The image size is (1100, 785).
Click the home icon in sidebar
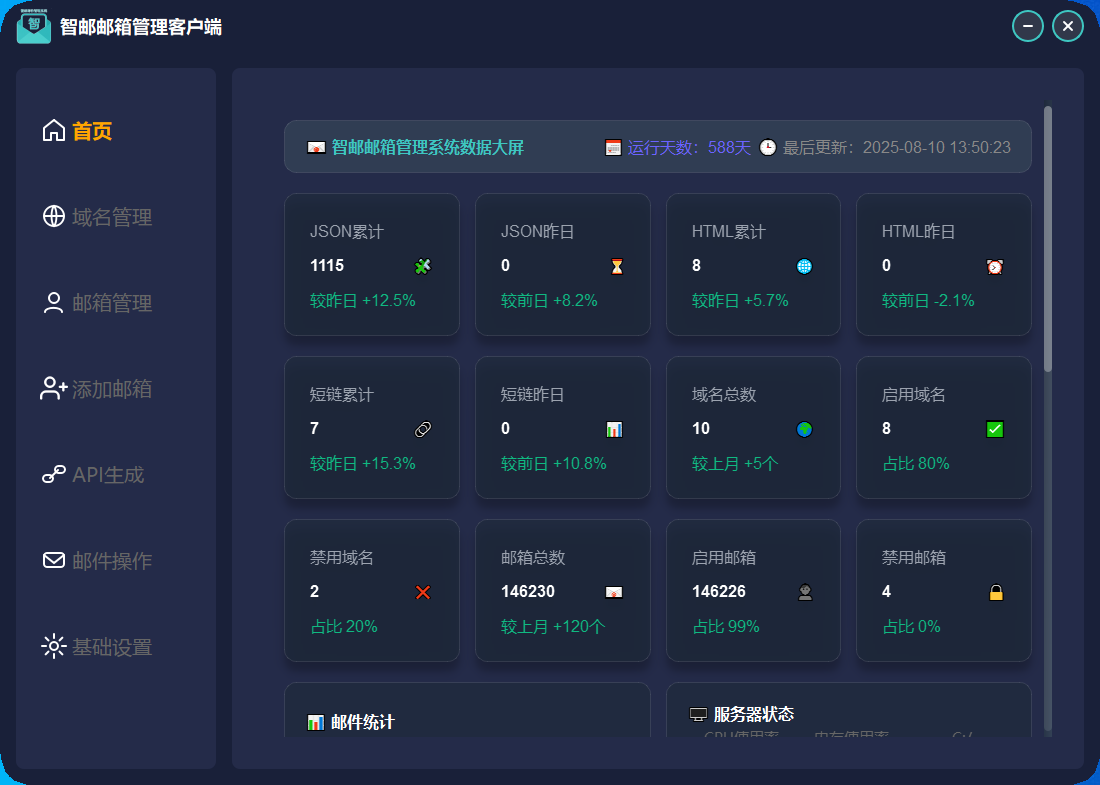point(54,131)
